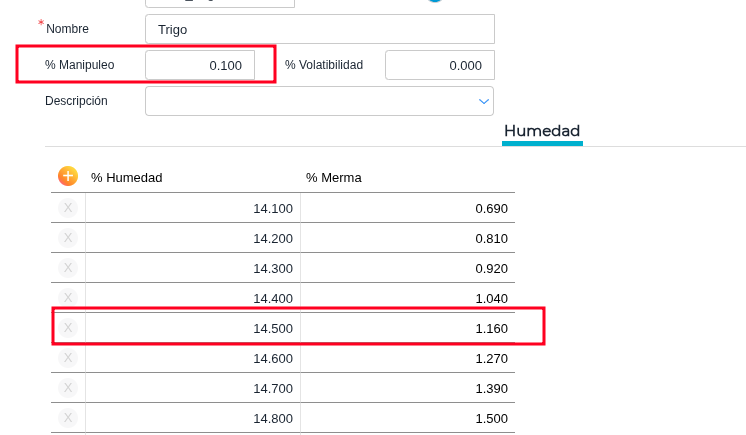Edit the Nombre field containing Trigo

point(320,29)
